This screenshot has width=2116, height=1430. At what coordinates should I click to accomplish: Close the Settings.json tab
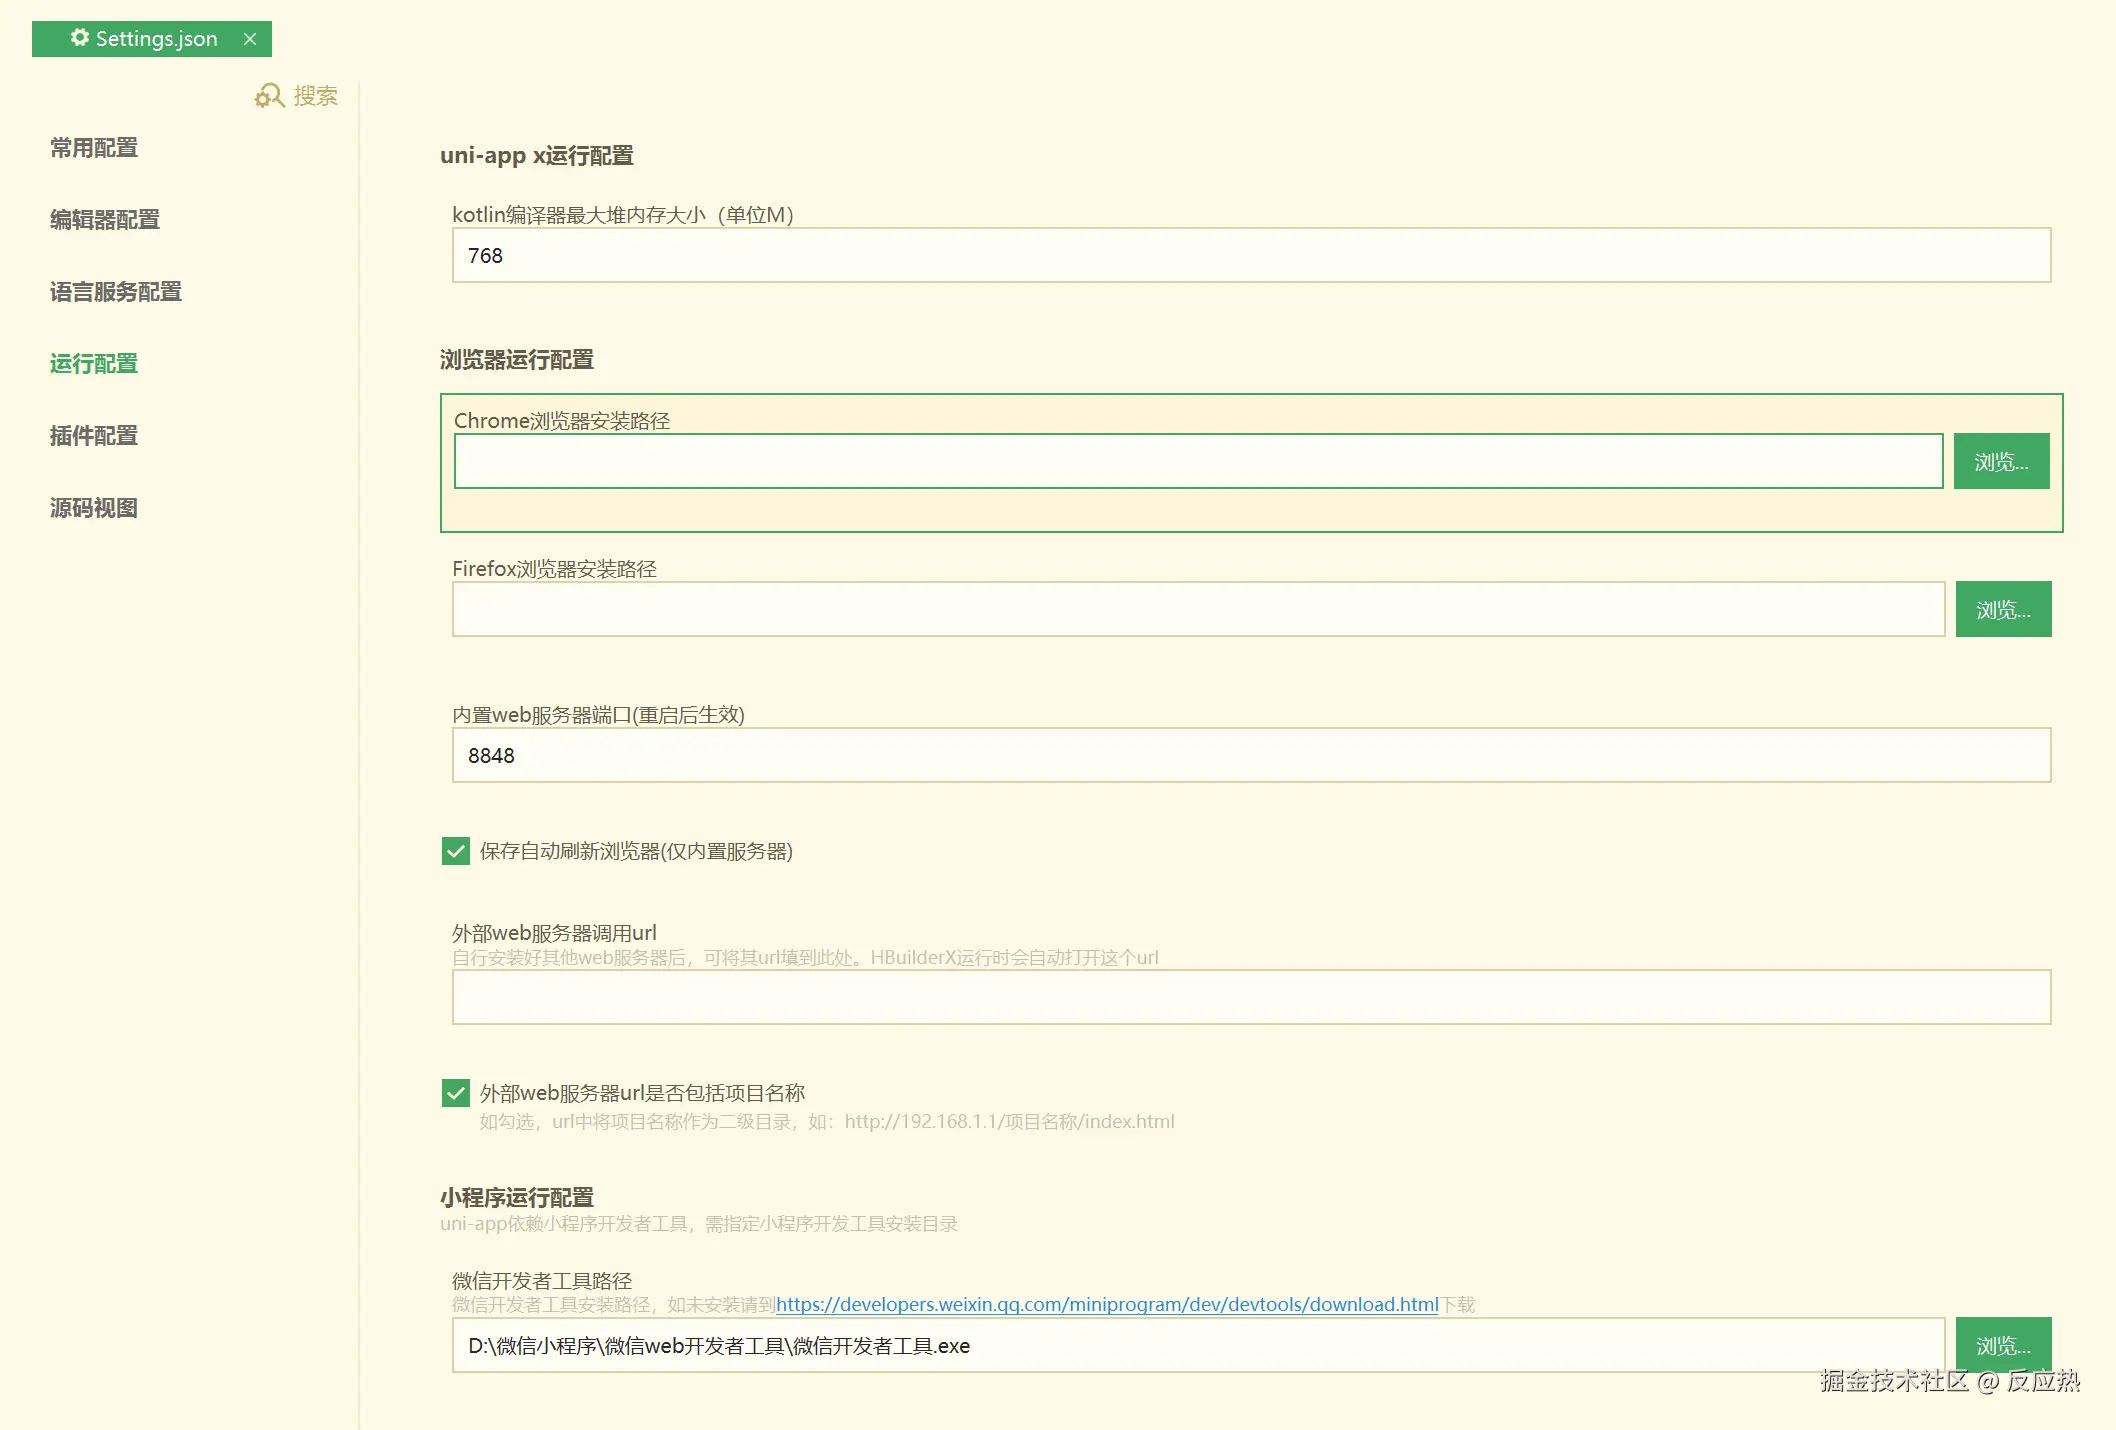click(x=250, y=39)
